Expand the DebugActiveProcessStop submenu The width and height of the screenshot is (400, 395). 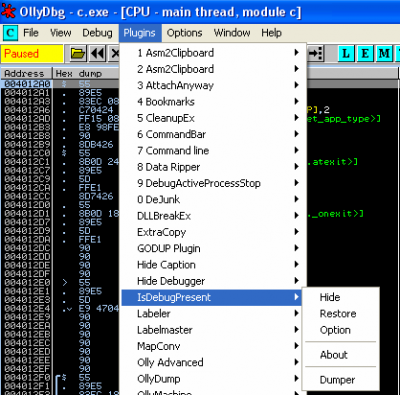coord(213,183)
